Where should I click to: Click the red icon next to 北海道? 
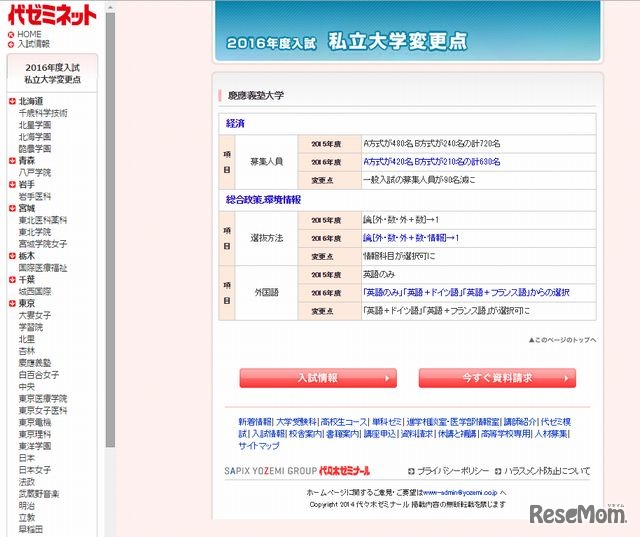(12, 101)
